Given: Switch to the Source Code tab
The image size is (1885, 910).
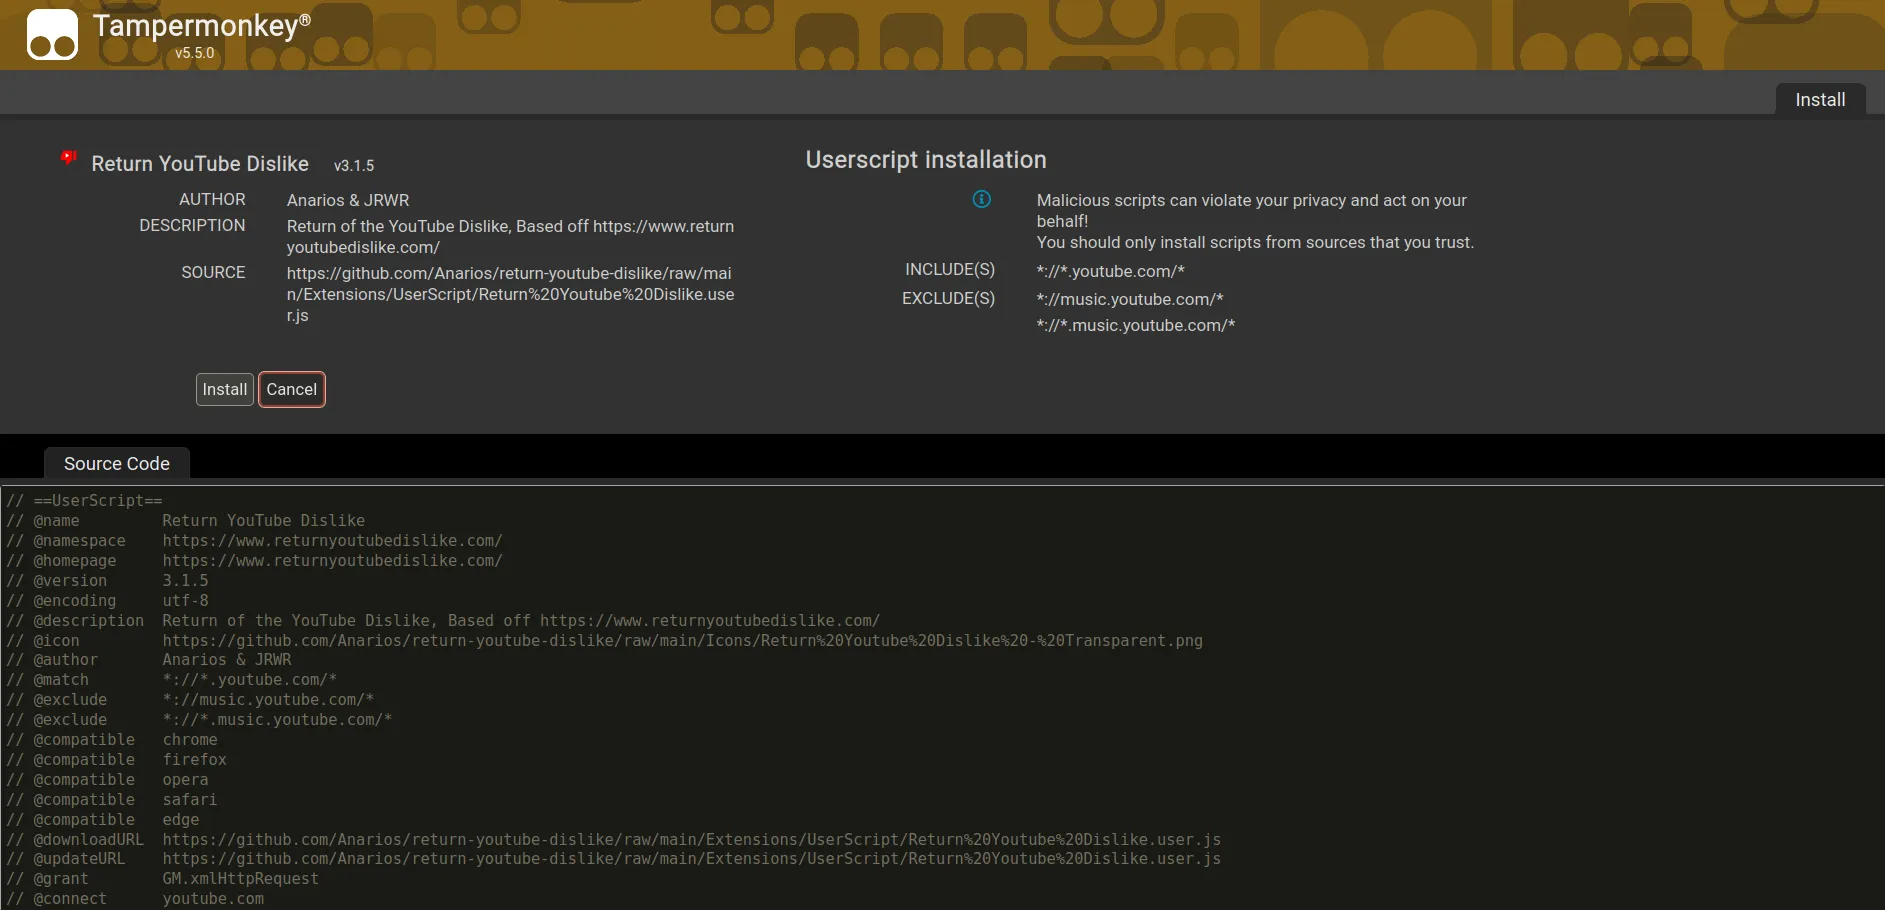Looking at the screenshot, I should (117, 464).
